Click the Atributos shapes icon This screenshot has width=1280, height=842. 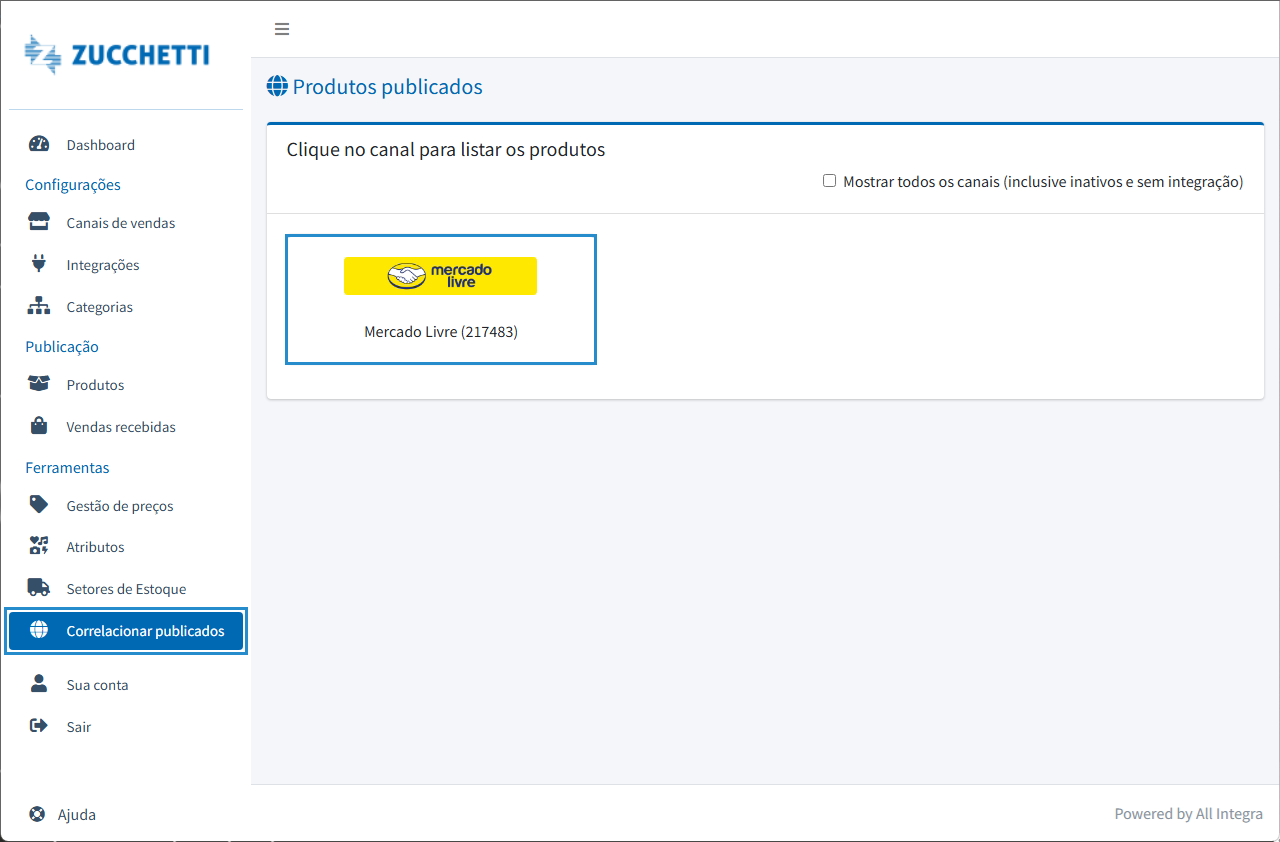click(39, 546)
